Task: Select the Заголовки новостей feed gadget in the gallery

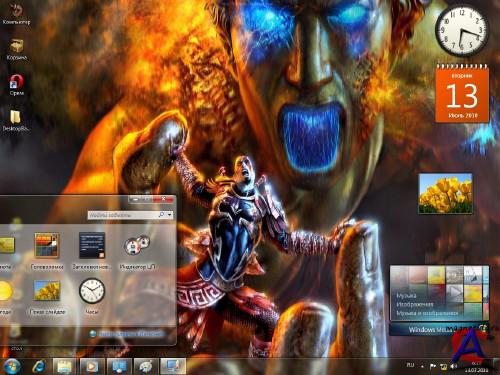Action: point(92,251)
